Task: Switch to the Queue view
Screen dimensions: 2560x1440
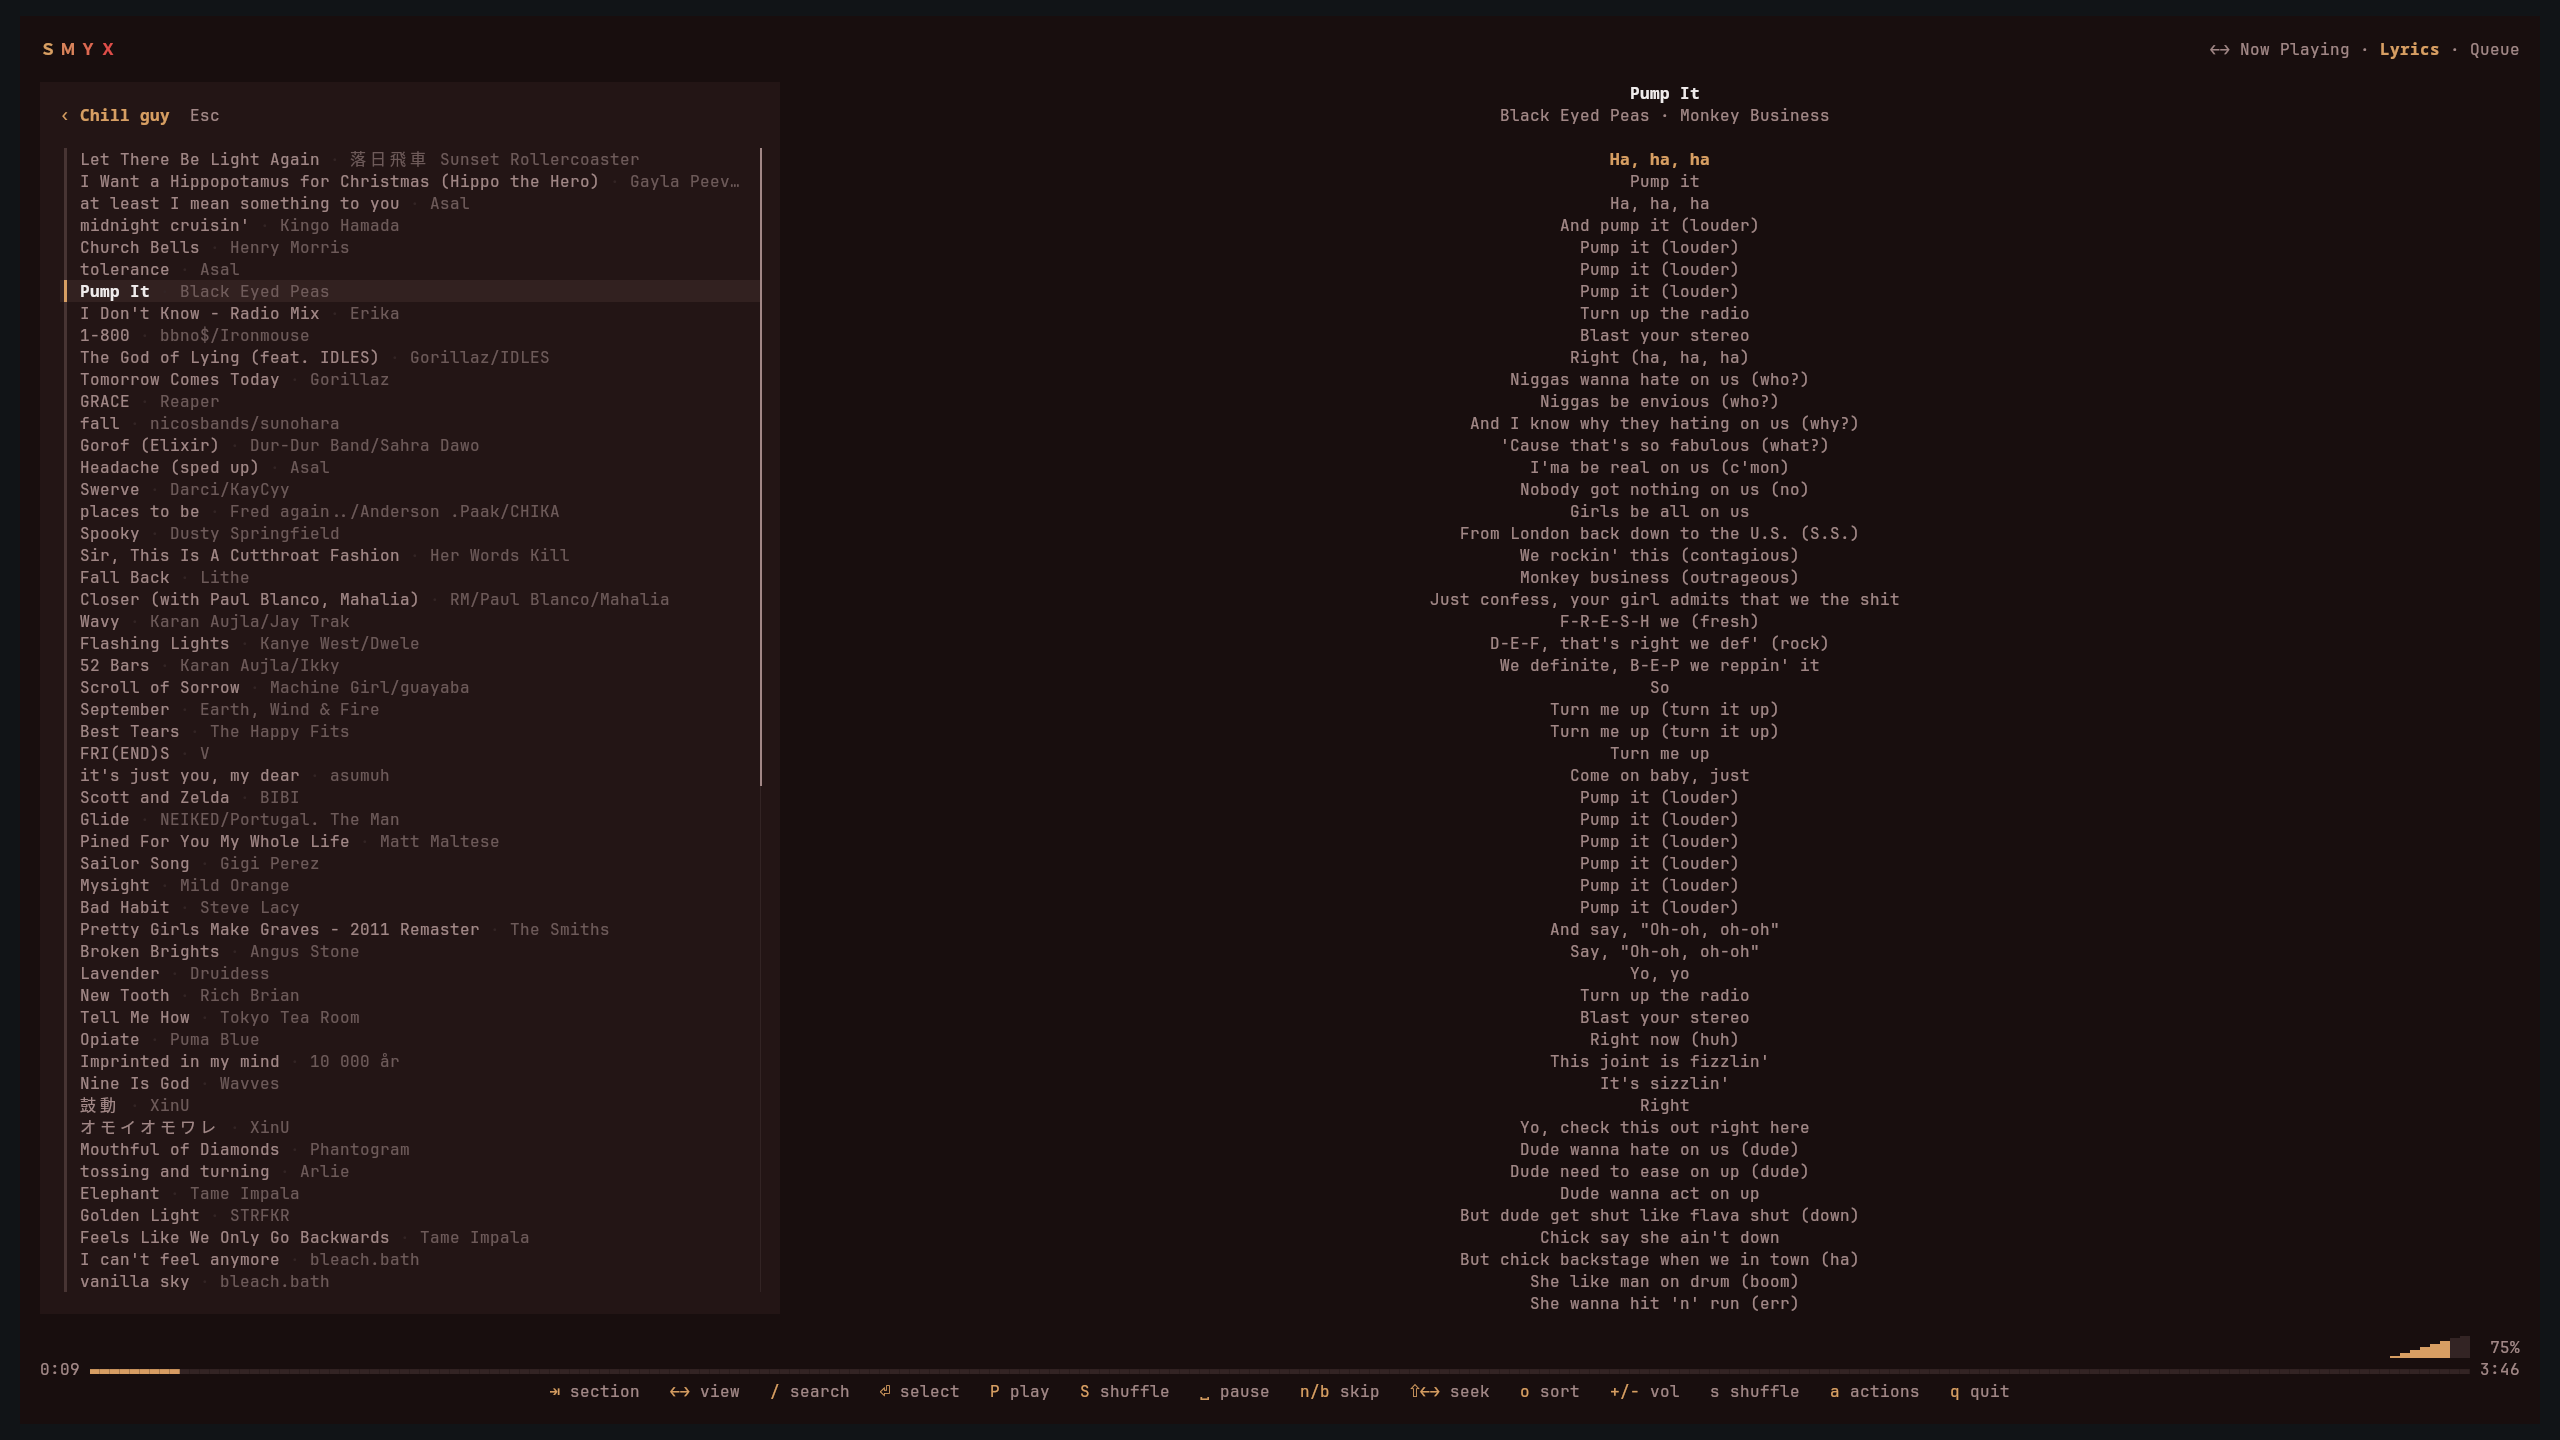Action: [2494, 50]
